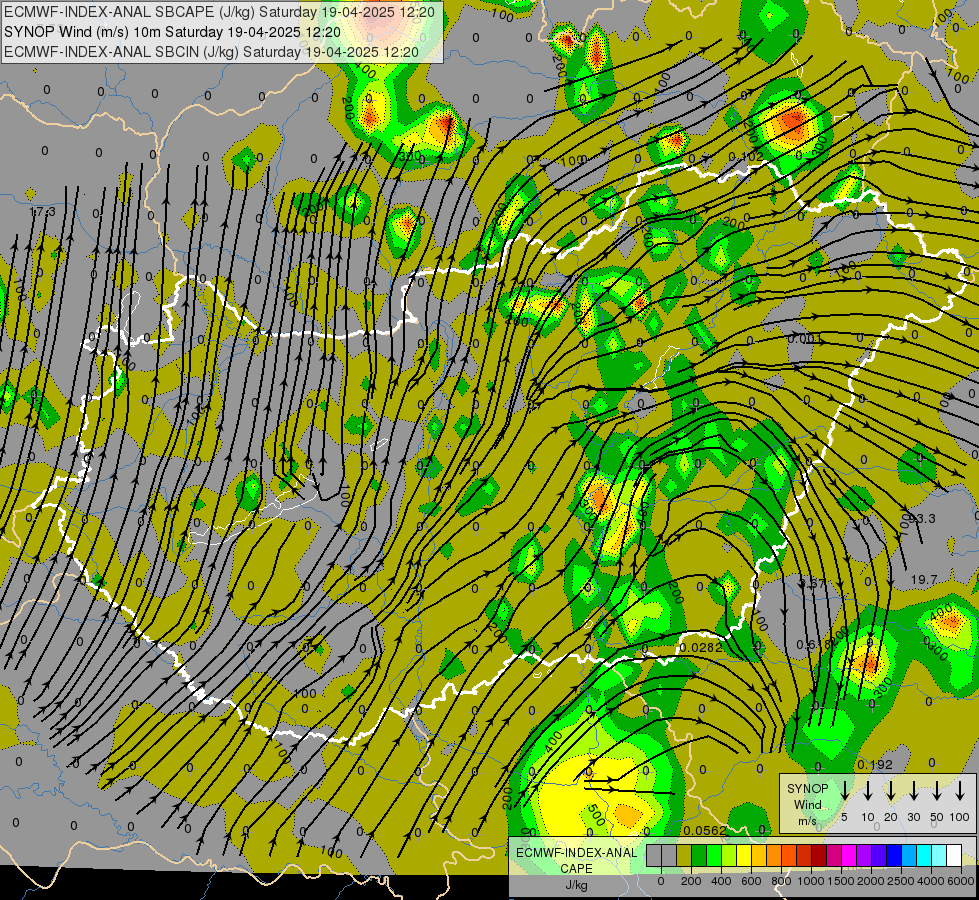Click the 2000 tick label on CAPE scale
Viewport: 979px width, 900px height.
click(x=871, y=881)
